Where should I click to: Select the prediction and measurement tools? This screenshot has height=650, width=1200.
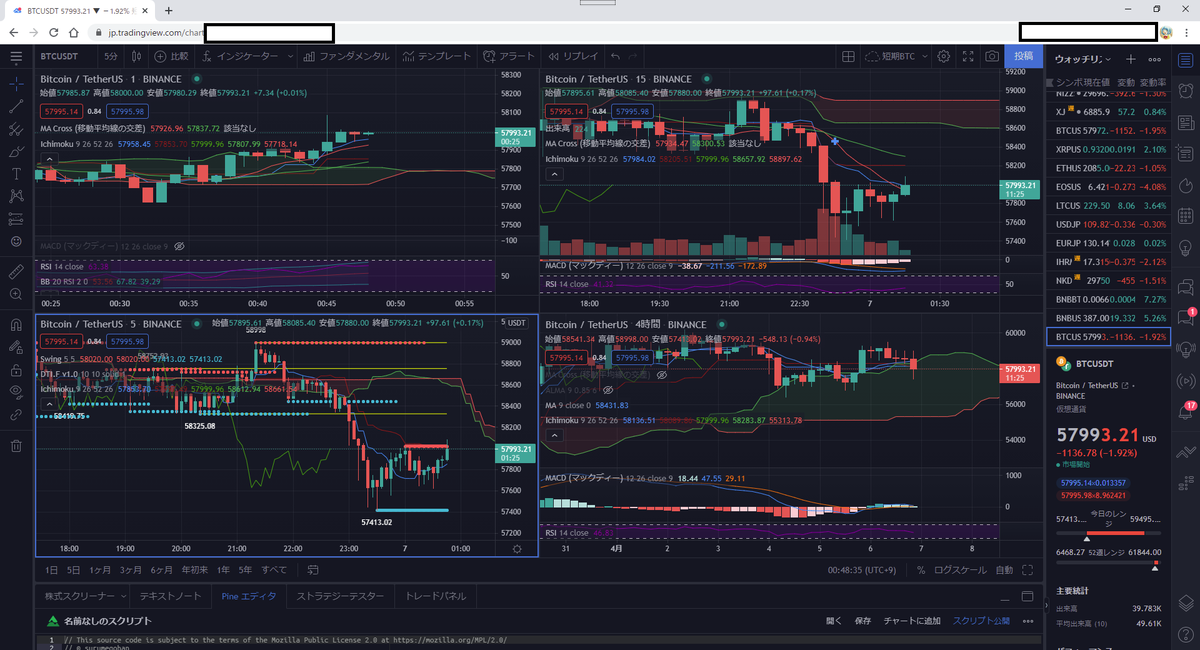pos(15,219)
